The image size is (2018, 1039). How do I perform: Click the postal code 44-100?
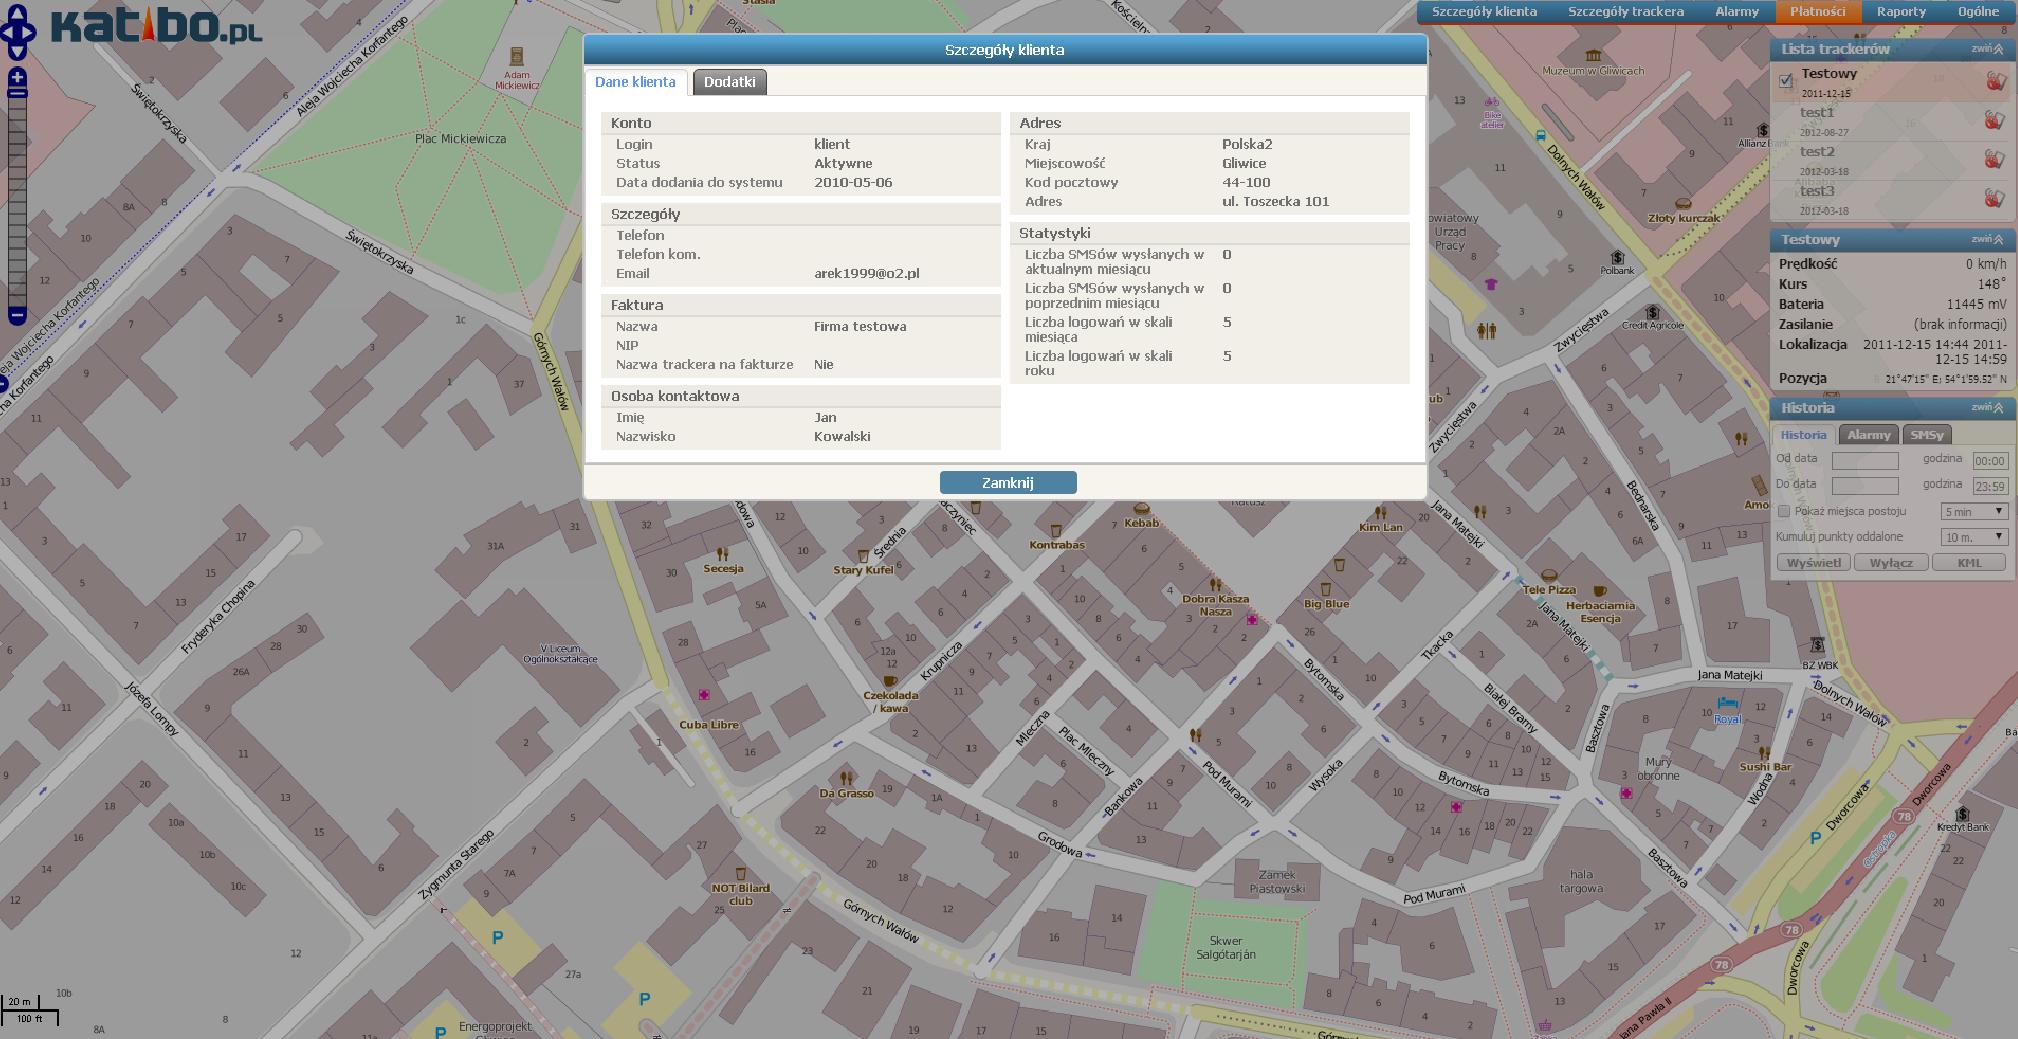pos(1246,182)
